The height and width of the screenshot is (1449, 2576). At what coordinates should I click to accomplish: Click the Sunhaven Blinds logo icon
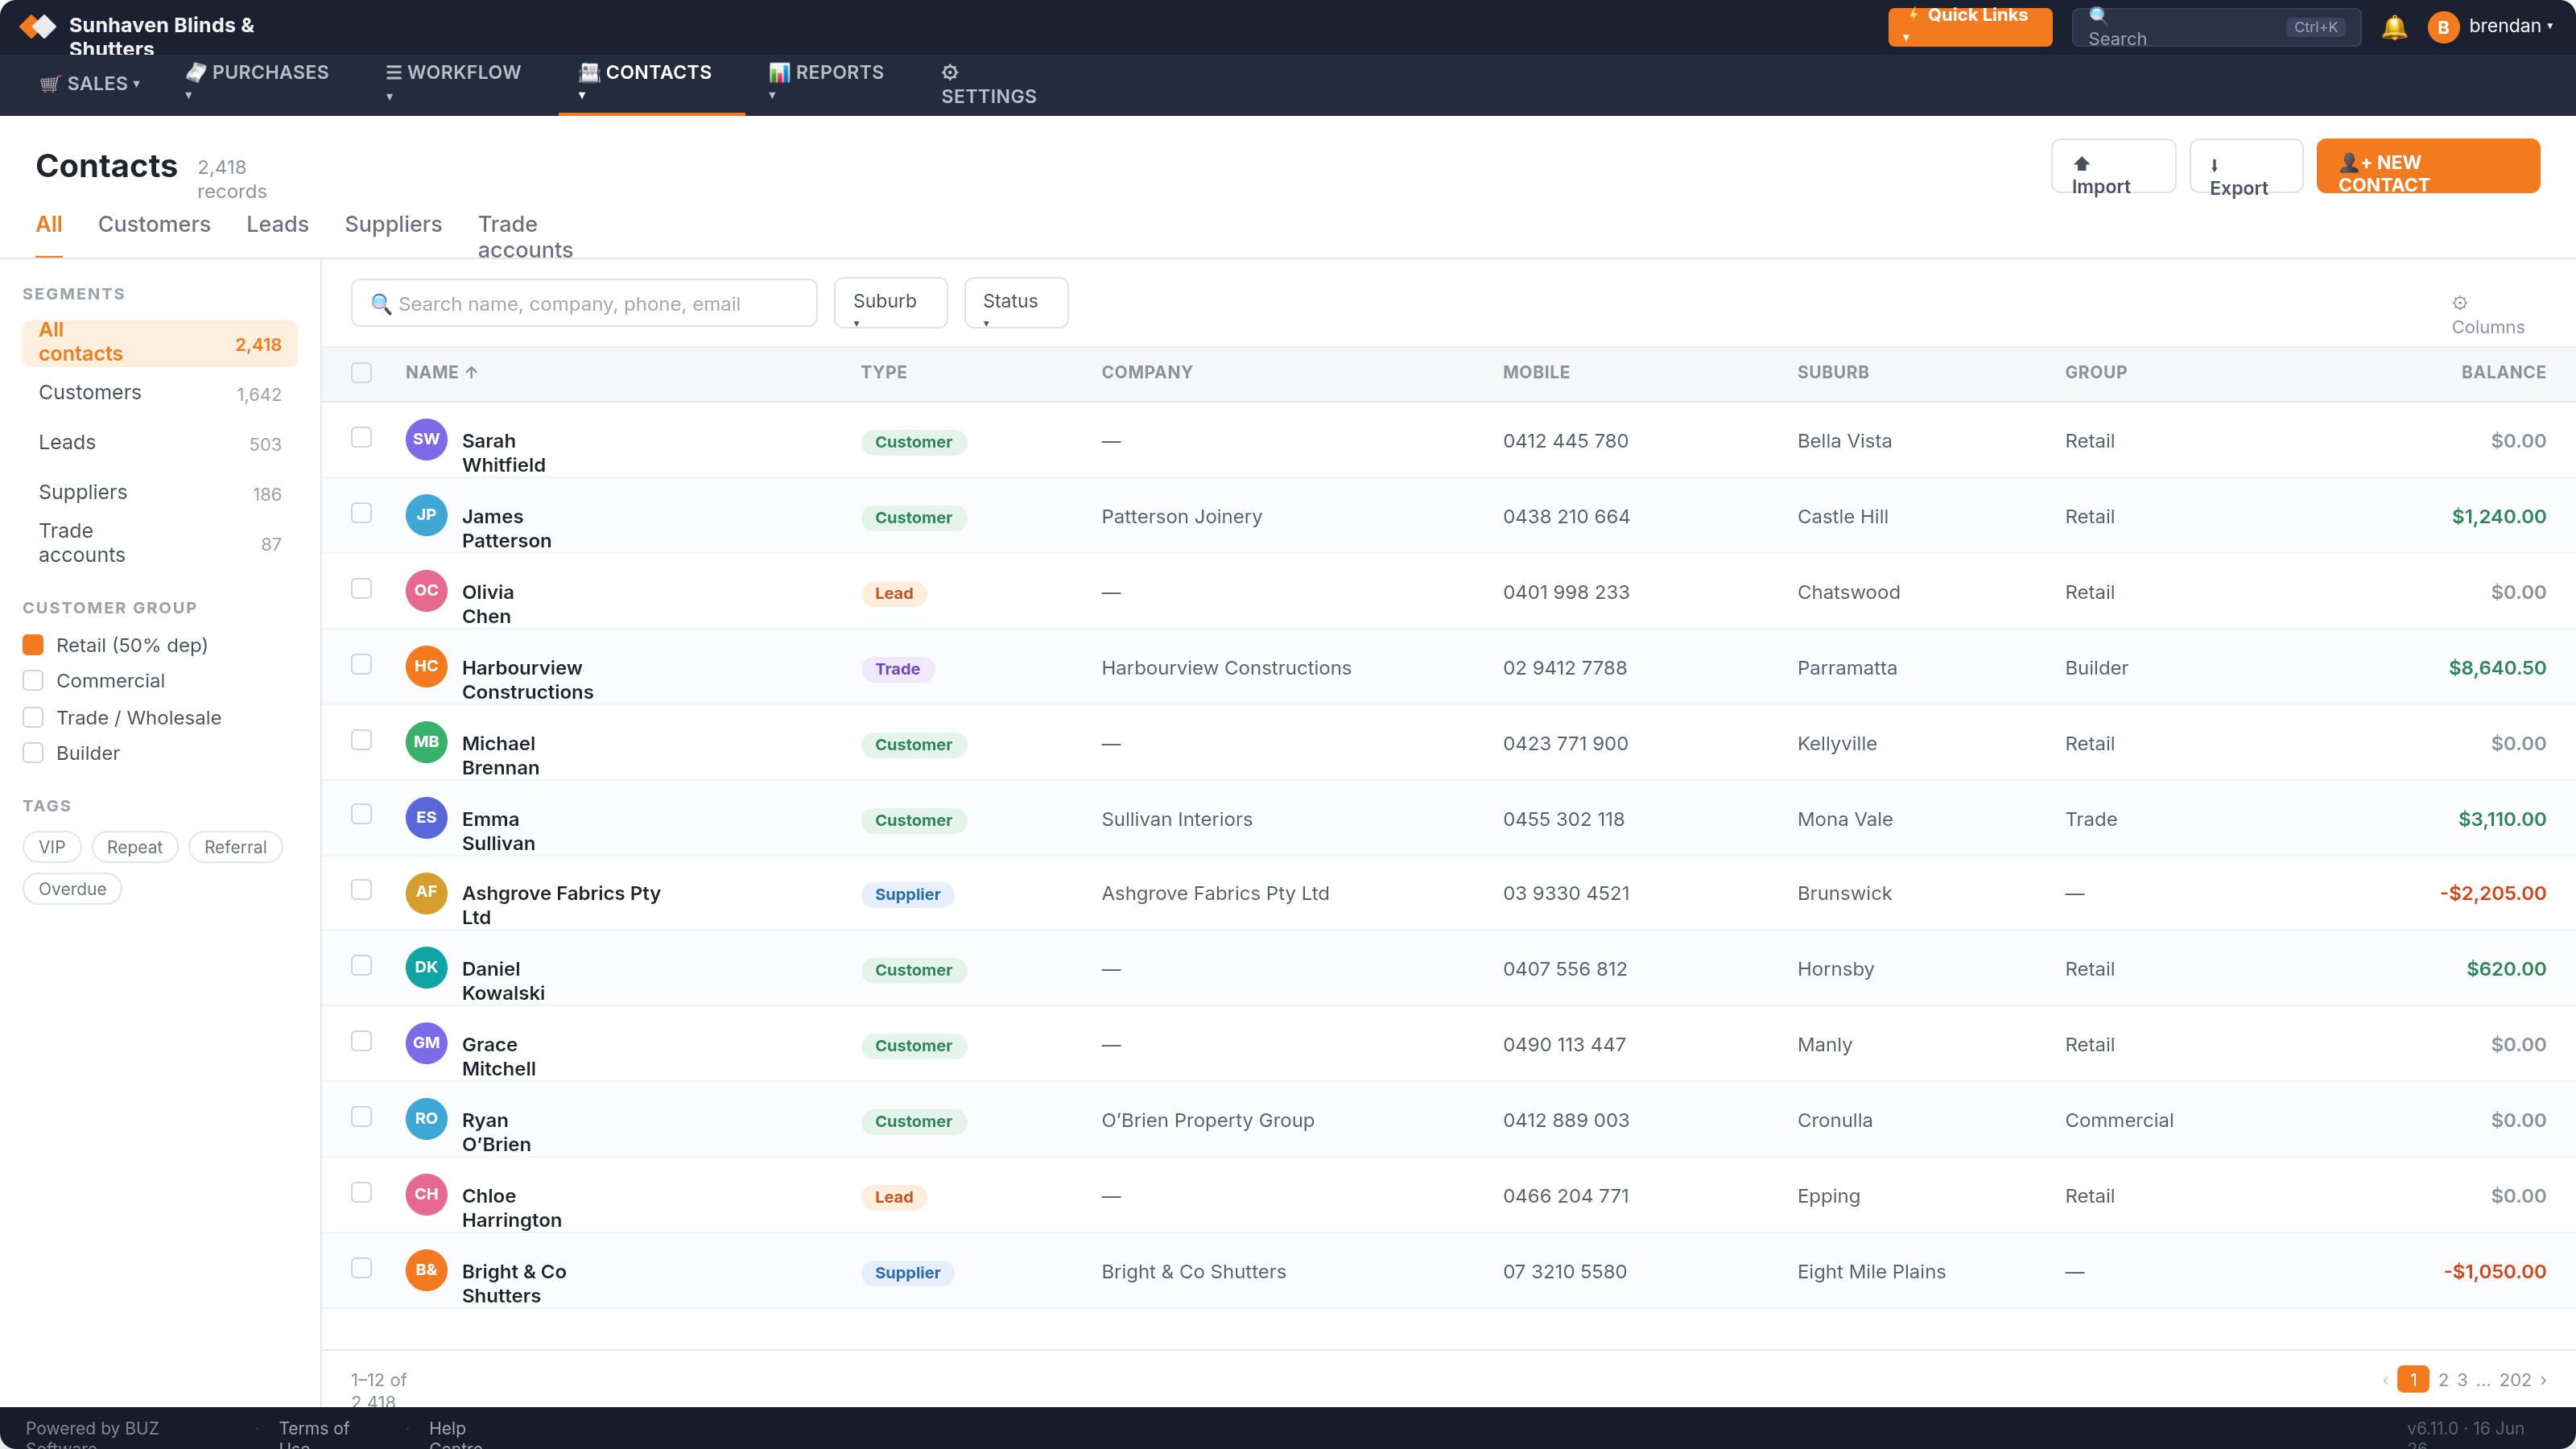tap(38, 26)
